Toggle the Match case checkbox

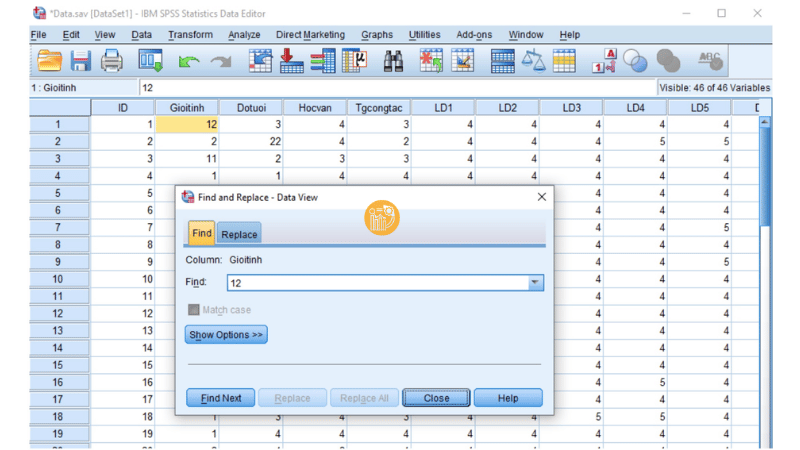pyautogui.click(x=194, y=310)
